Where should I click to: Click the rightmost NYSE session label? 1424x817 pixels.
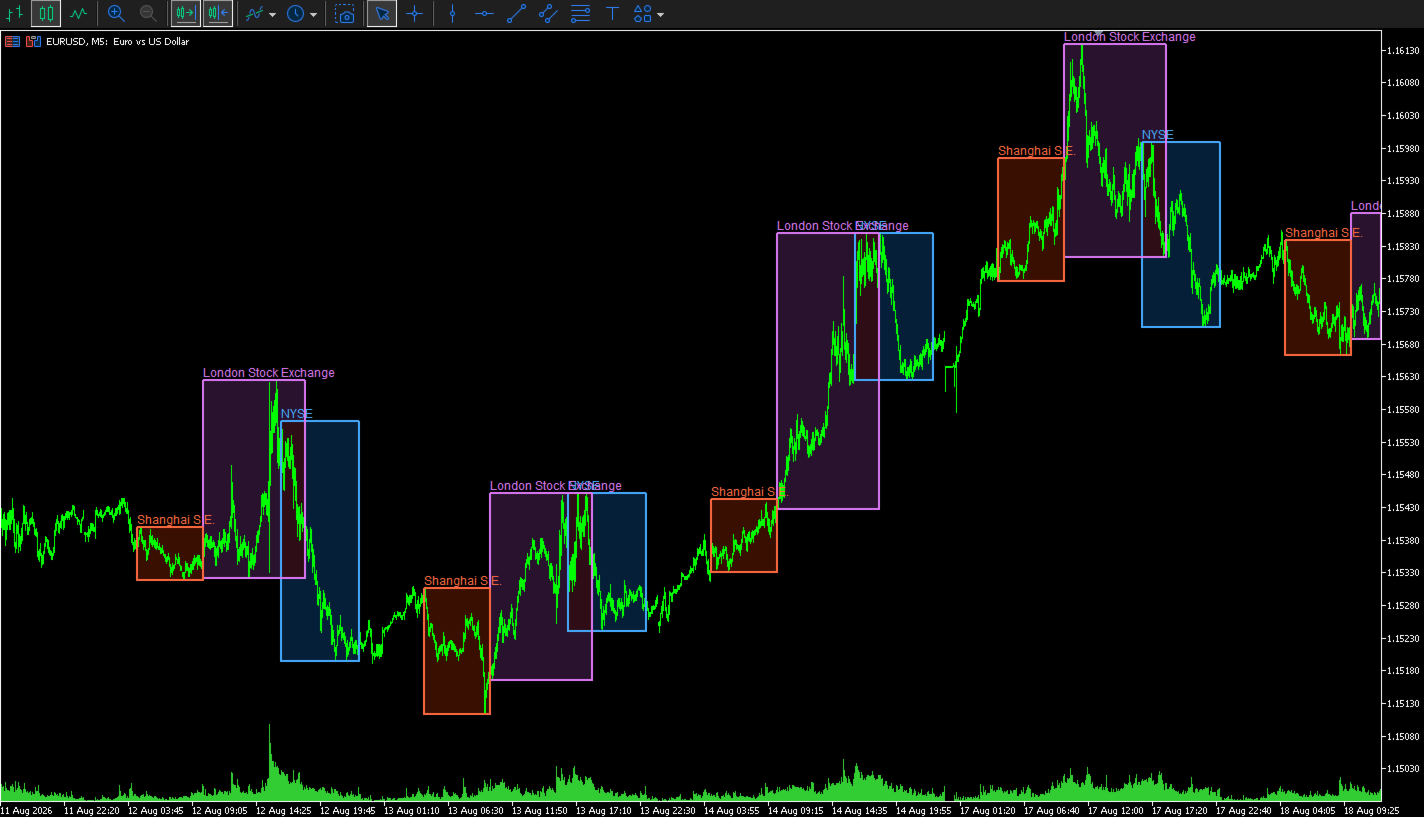[1157, 135]
